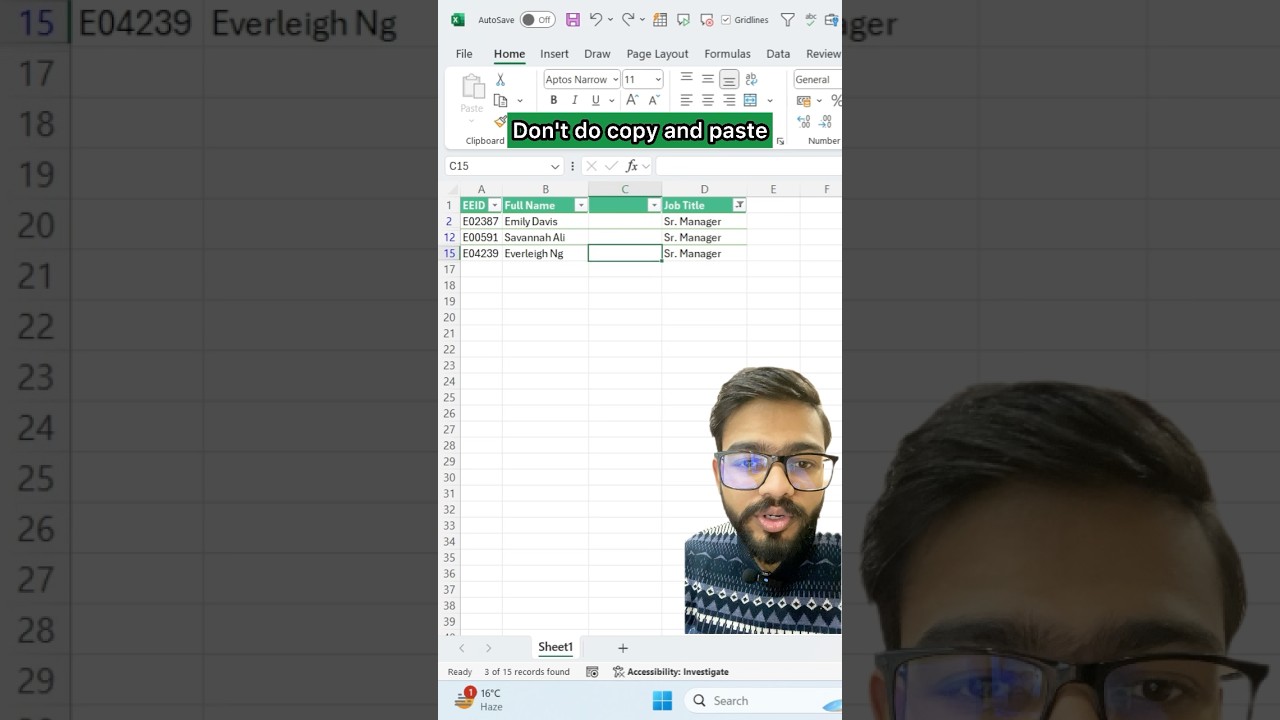Click the Insert Function fx button

pos(632,166)
